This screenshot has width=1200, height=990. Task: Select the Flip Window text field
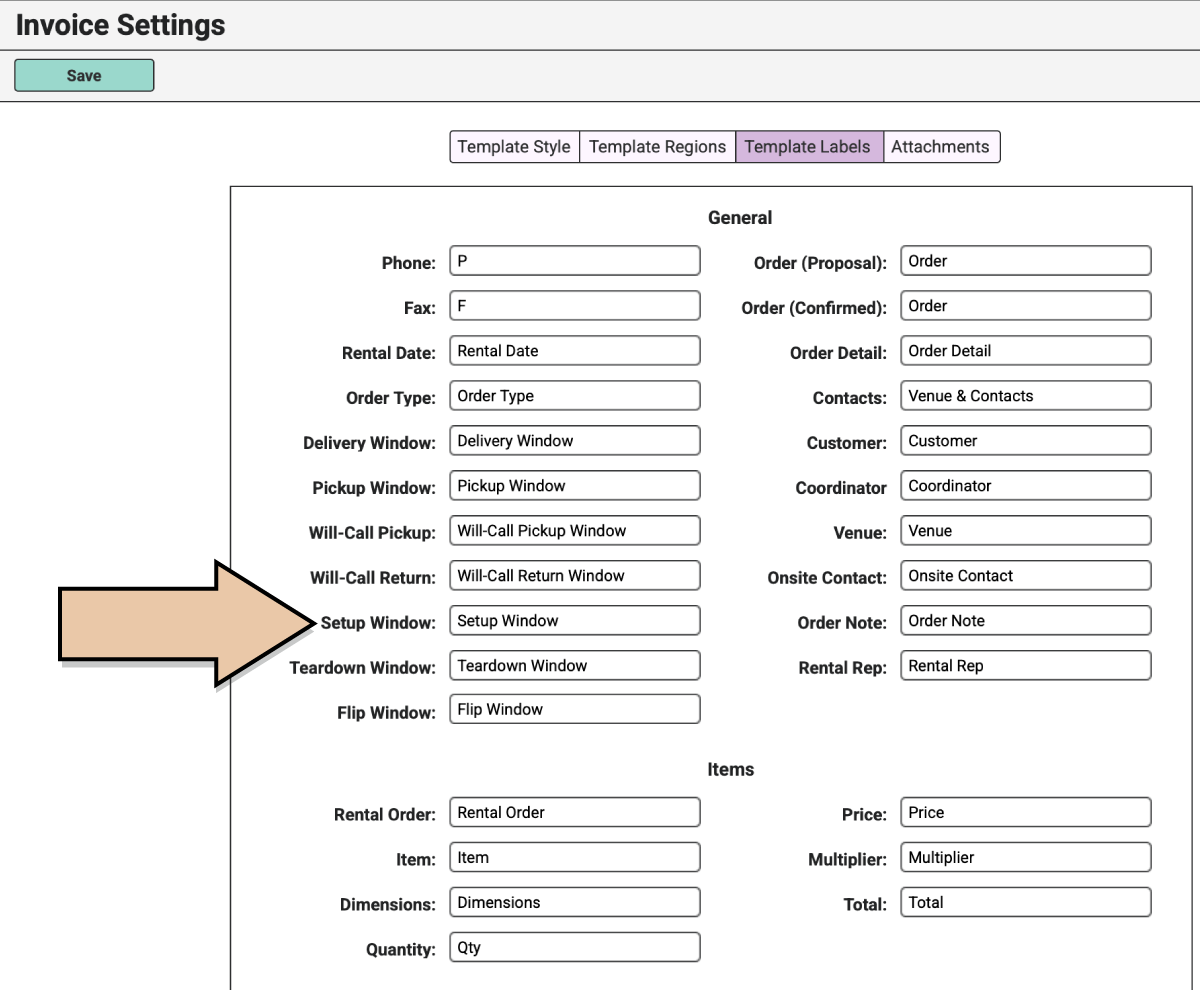coord(575,710)
